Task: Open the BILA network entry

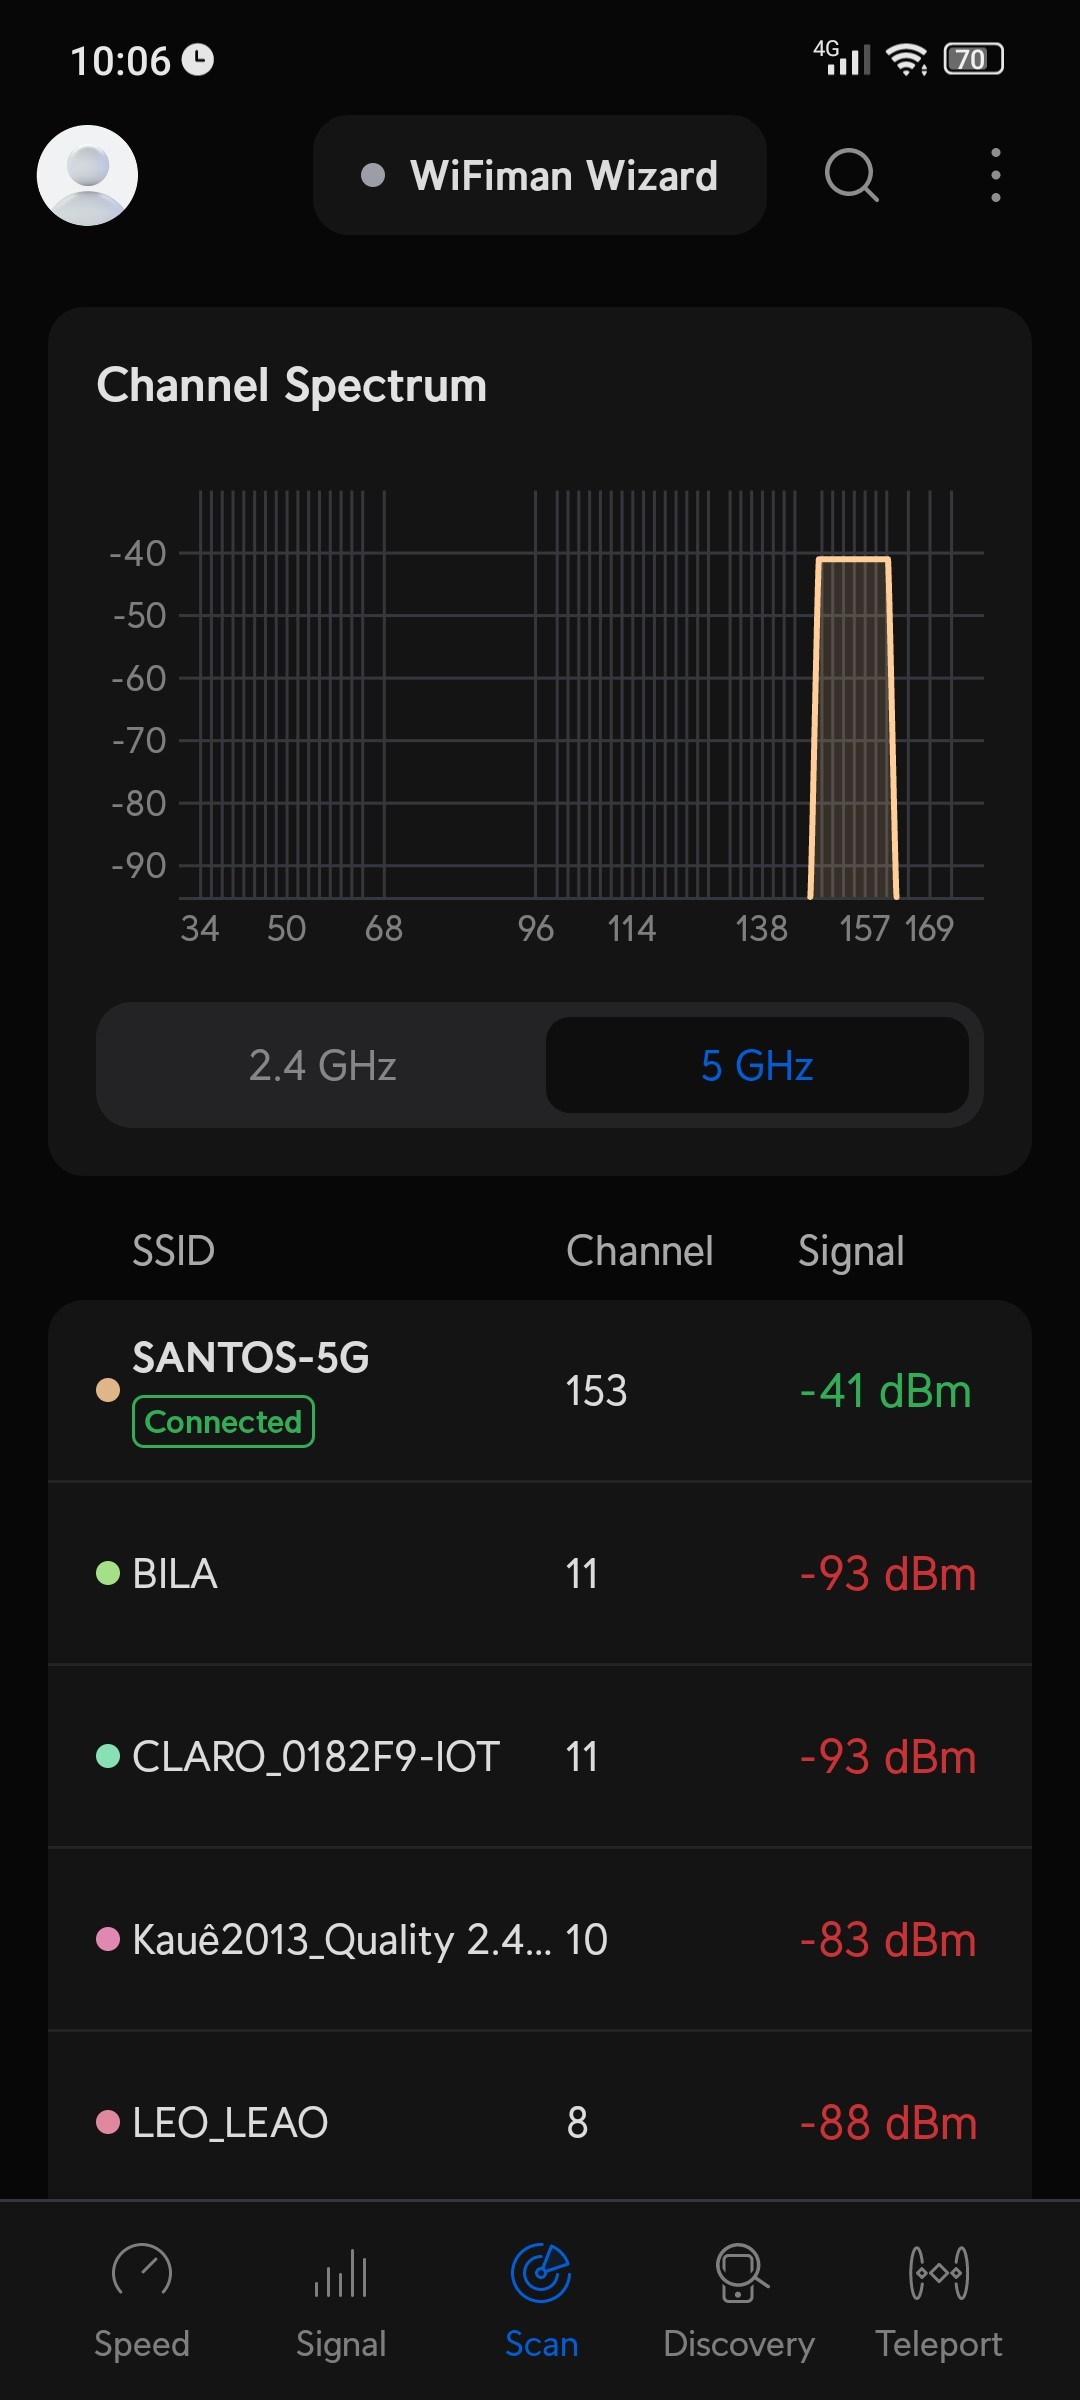Action: pyautogui.click(x=540, y=1573)
